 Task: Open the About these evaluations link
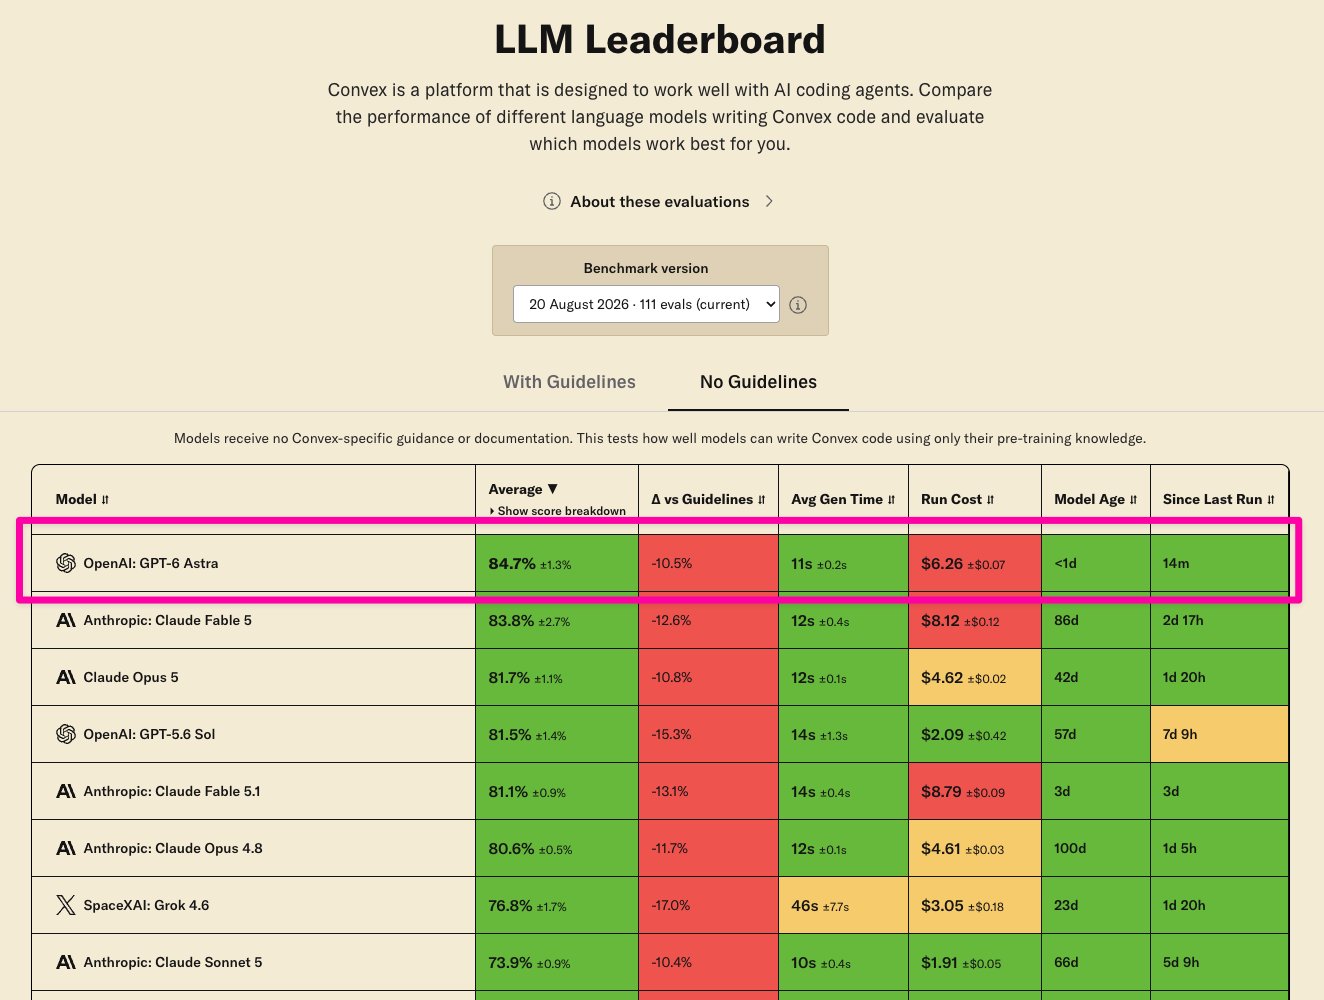coord(660,202)
